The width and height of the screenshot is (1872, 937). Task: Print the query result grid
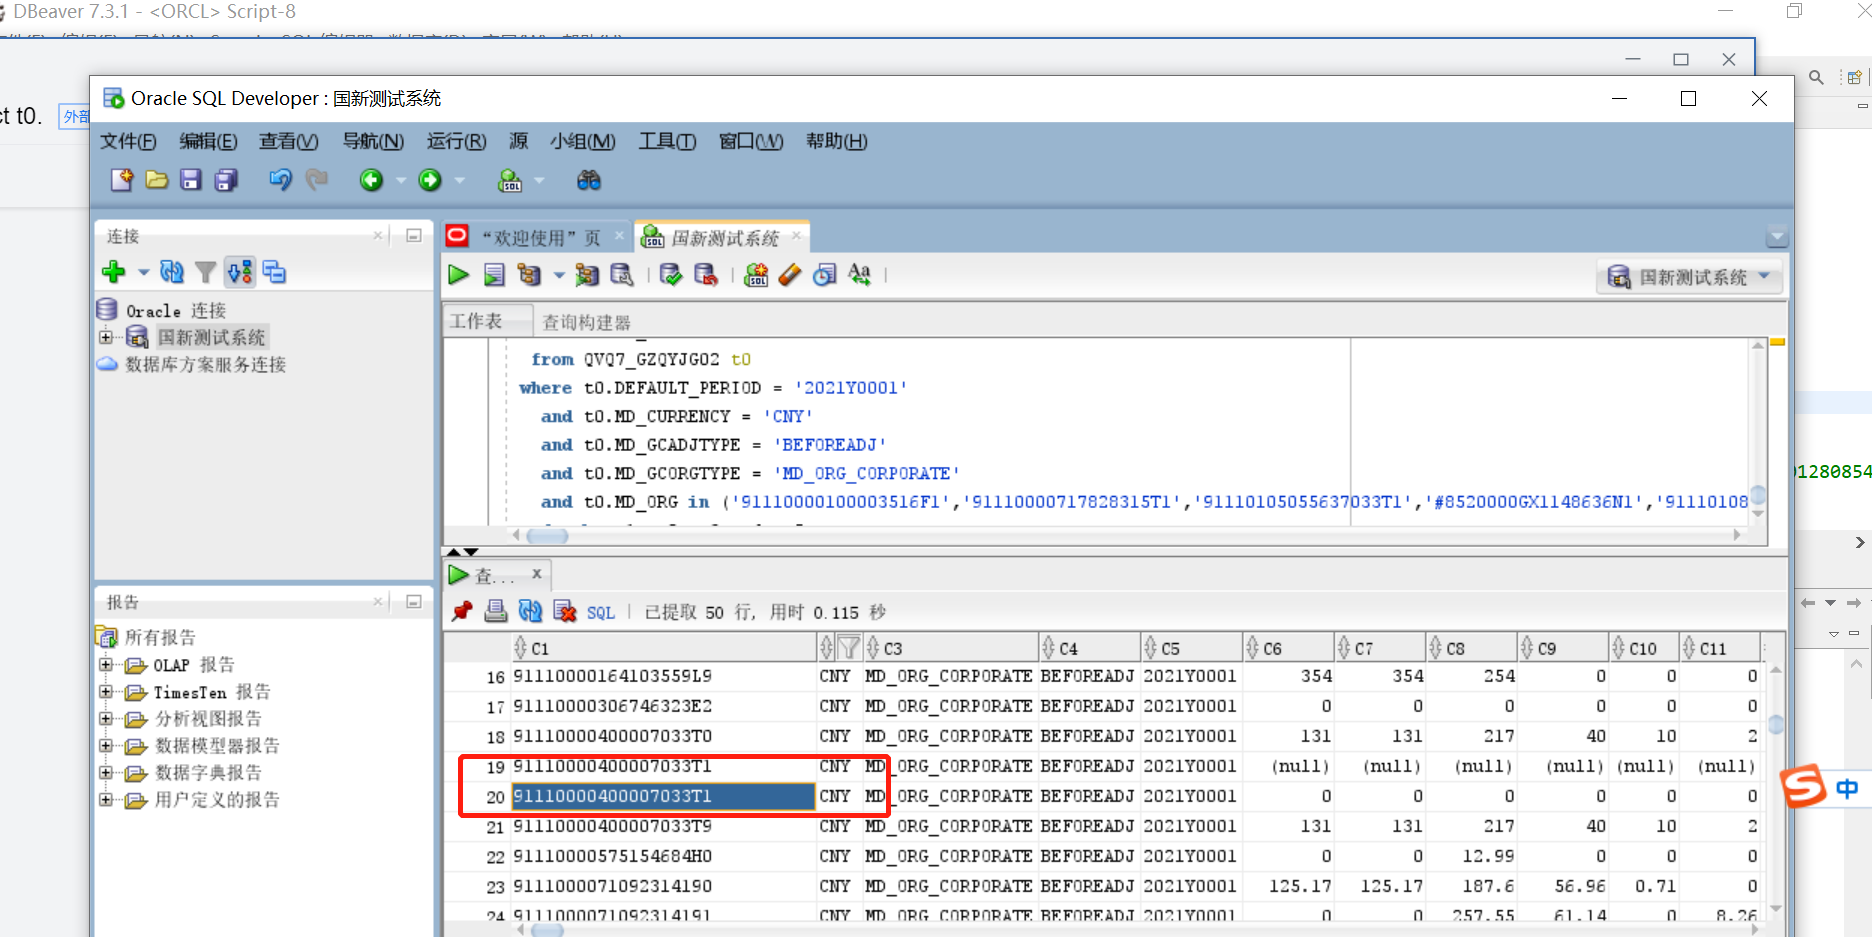coord(496,611)
